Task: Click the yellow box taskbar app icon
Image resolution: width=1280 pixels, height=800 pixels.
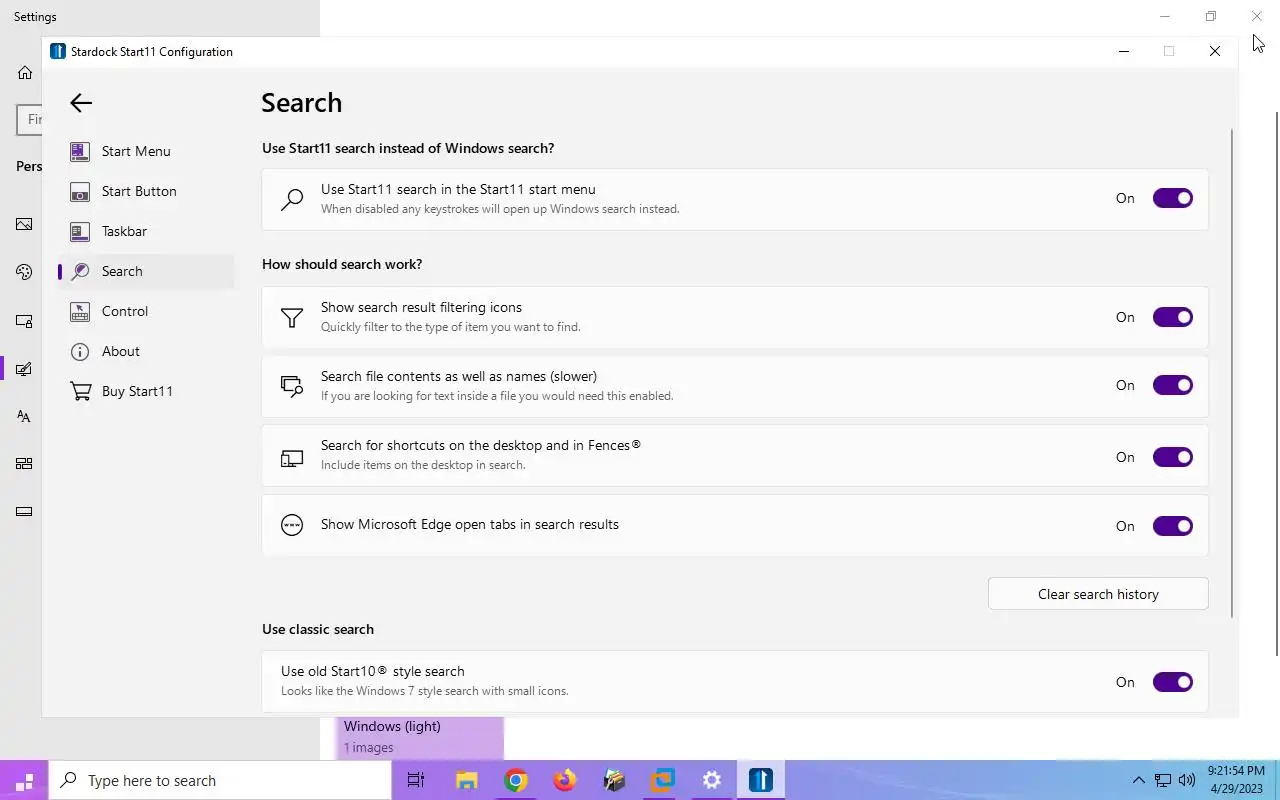Action: coord(613,780)
